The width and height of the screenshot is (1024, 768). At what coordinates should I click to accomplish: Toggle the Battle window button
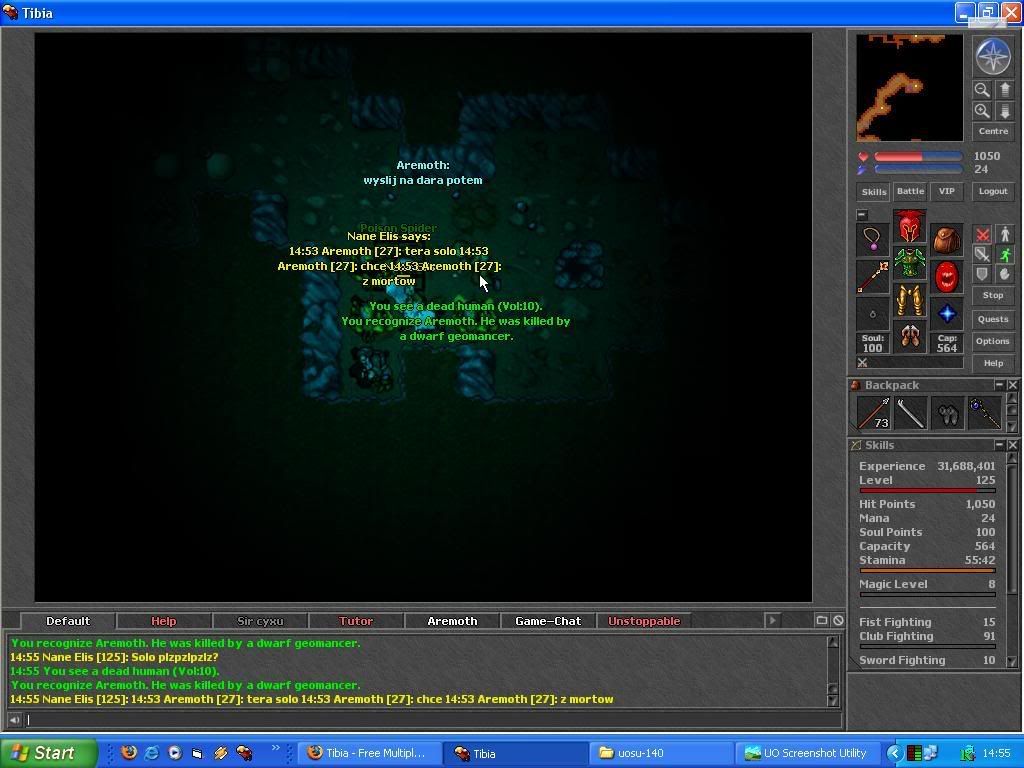910,191
